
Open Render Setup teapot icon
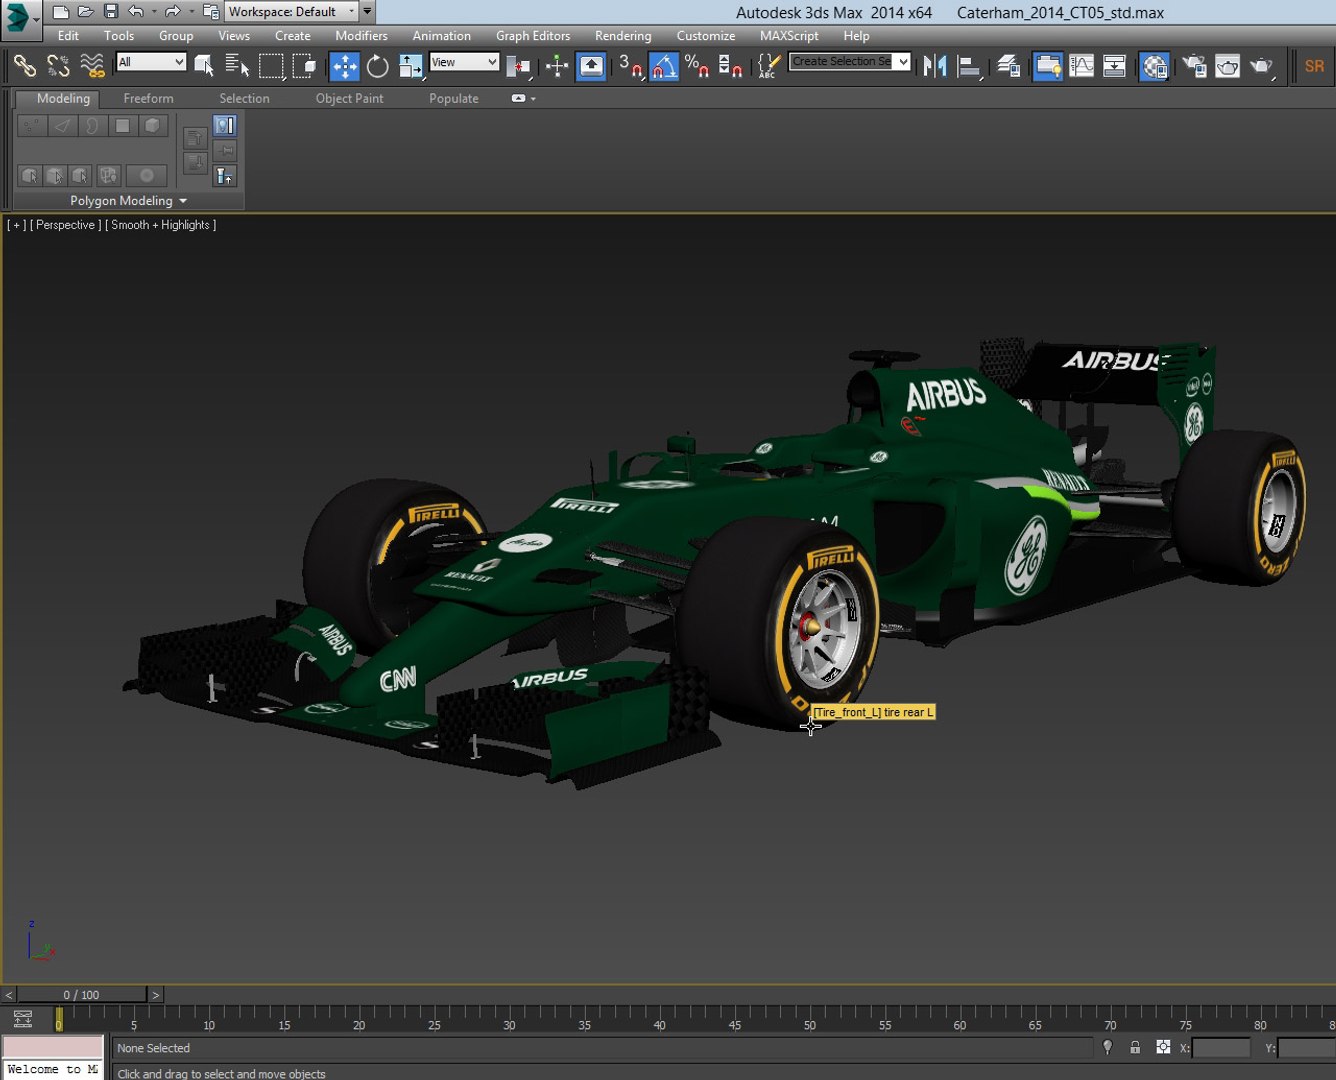pyautogui.click(x=1194, y=66)
